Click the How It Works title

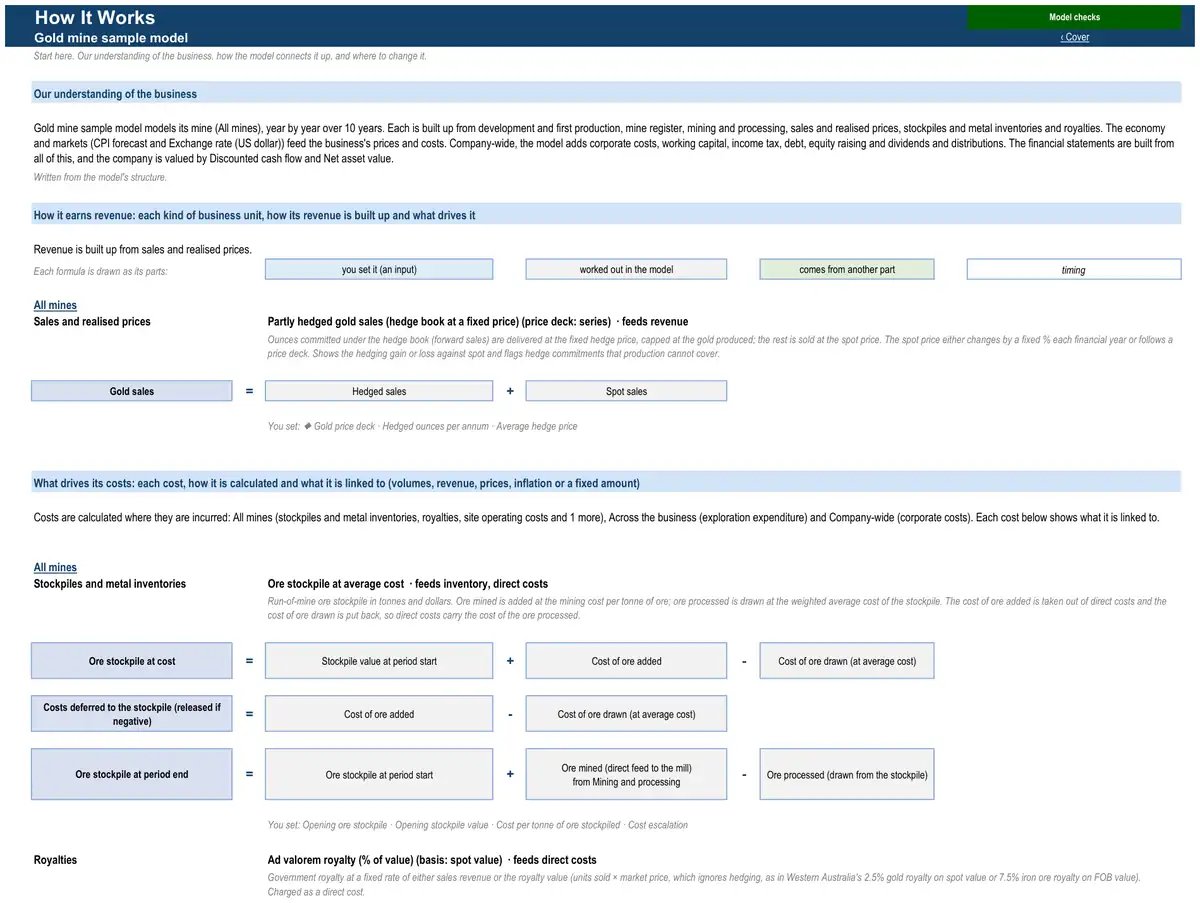pos(95,17)
